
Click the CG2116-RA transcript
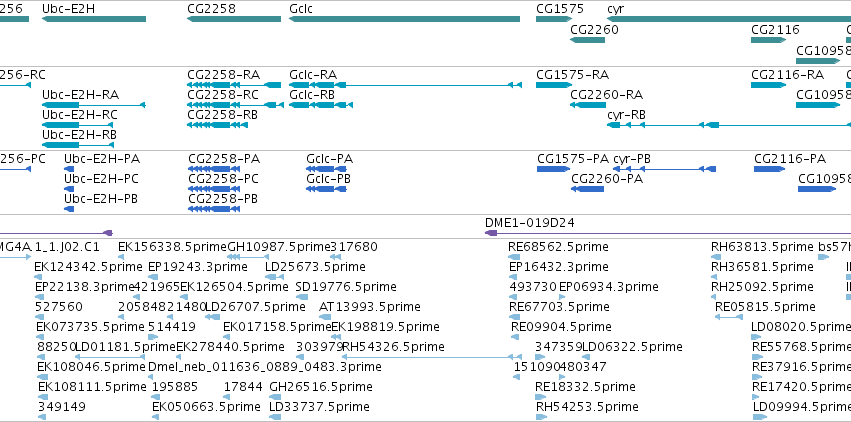click(x=769, y=85)
